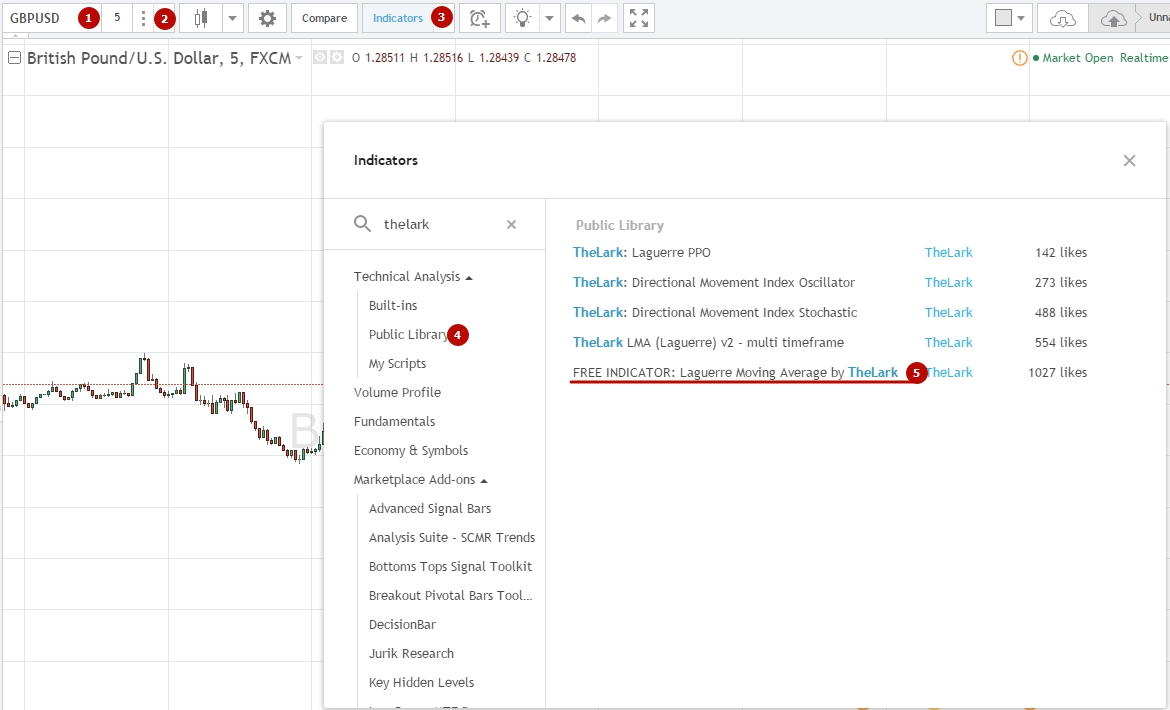
Task: Open chart style dropdown arrow
Action: click(x=232, y=18)
